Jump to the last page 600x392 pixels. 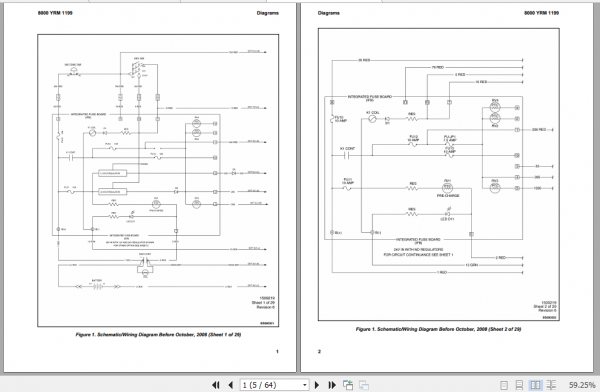click(x=332, y=385)
